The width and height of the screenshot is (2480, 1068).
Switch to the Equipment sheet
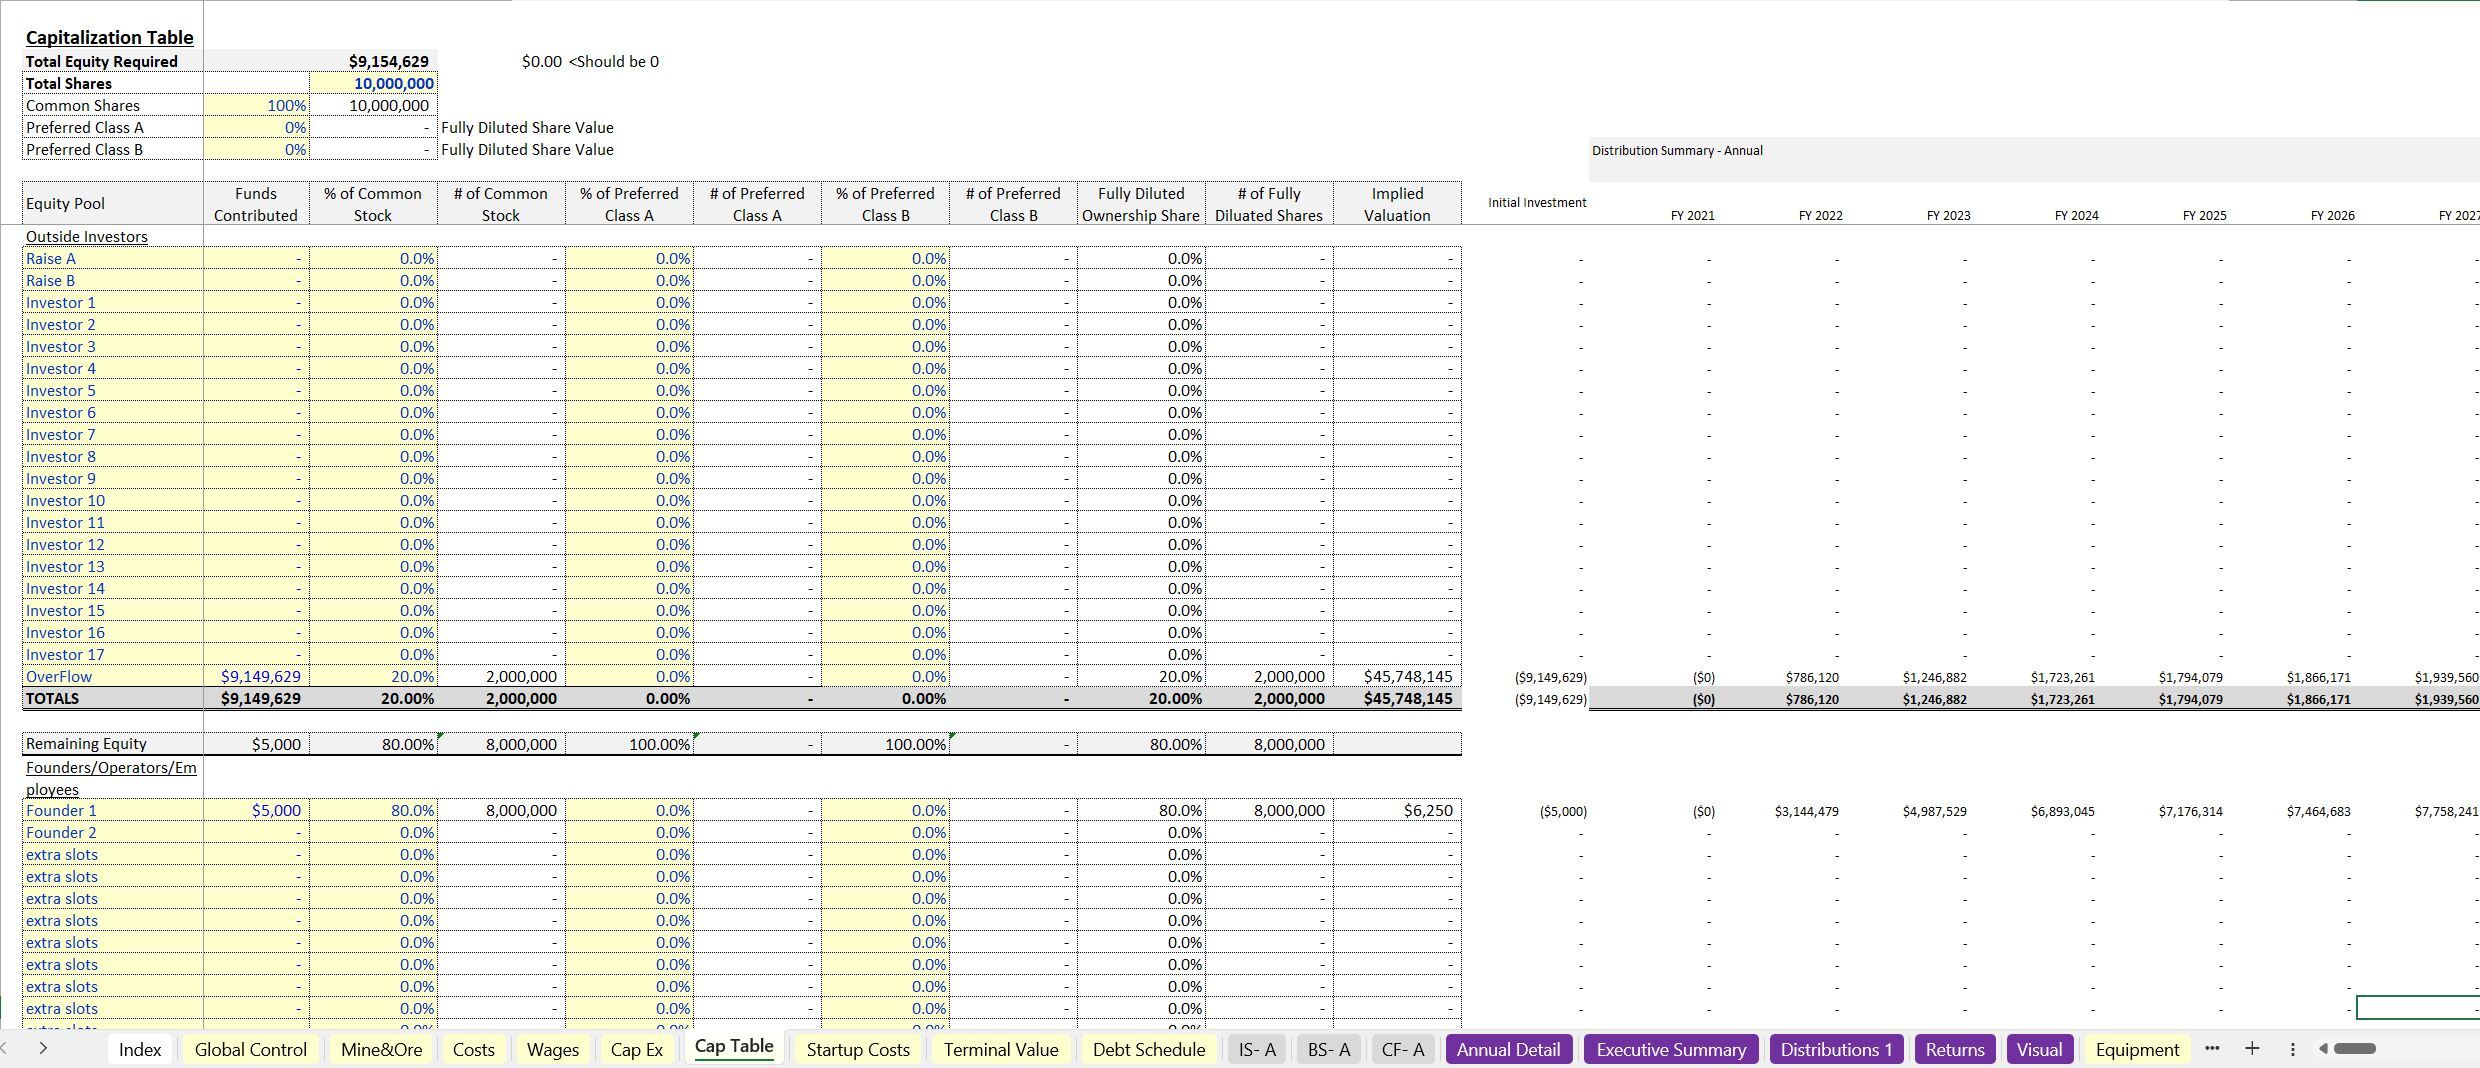click(2136, 1049)
